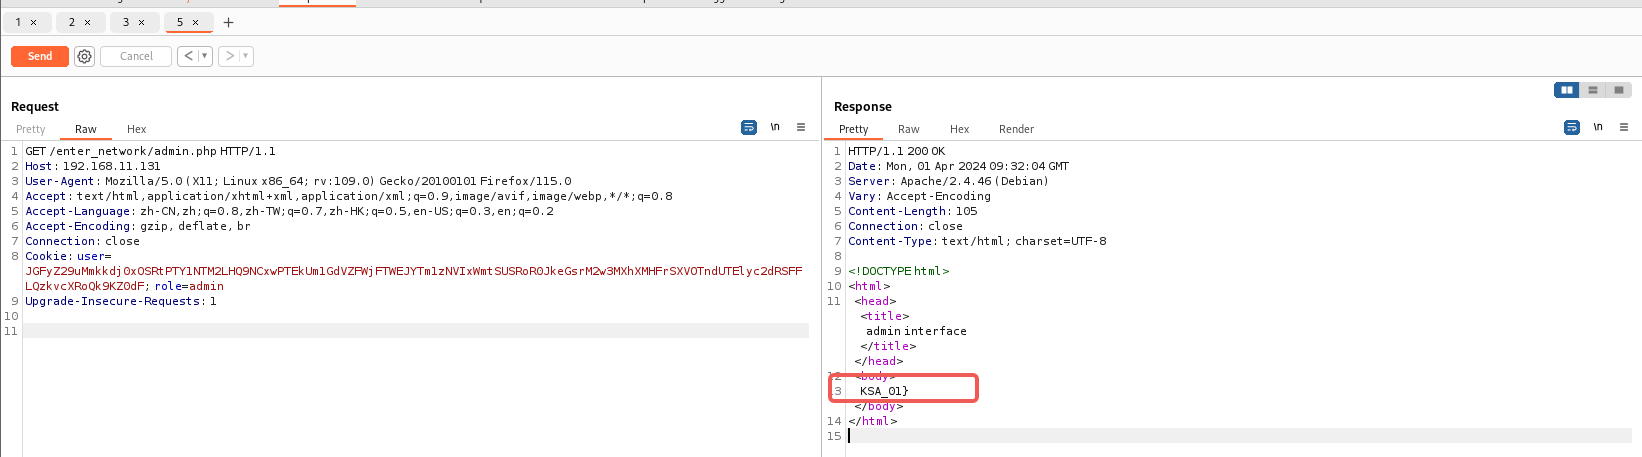
Task: Expand the back history dropdown arrow
Action: 205,56
